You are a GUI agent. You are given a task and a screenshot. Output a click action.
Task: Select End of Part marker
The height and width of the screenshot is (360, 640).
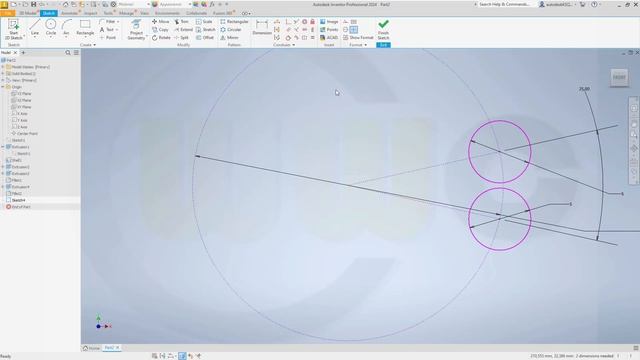point(18,207)
